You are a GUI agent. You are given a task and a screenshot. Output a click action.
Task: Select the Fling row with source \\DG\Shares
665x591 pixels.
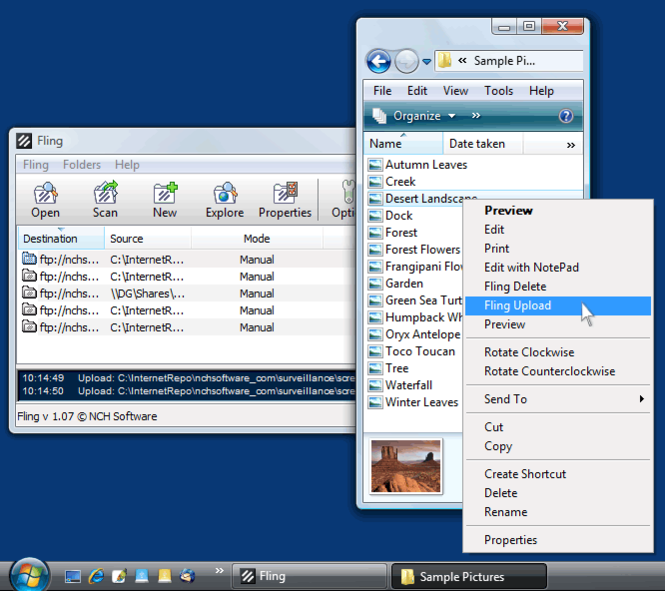tap(187, 293)
